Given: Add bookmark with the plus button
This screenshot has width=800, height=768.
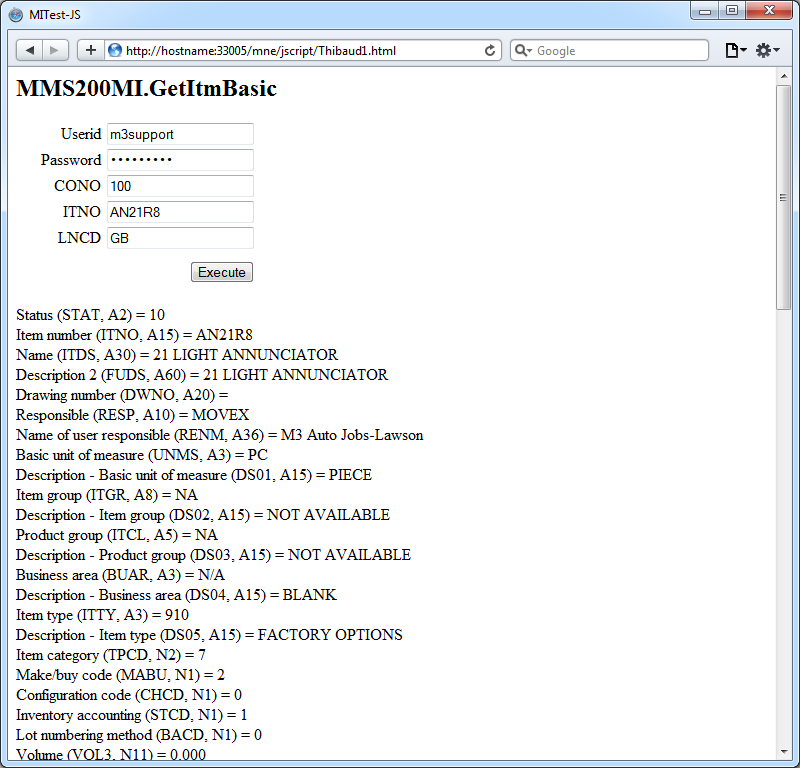Looking at the screenshot, I should coord(90,50).
